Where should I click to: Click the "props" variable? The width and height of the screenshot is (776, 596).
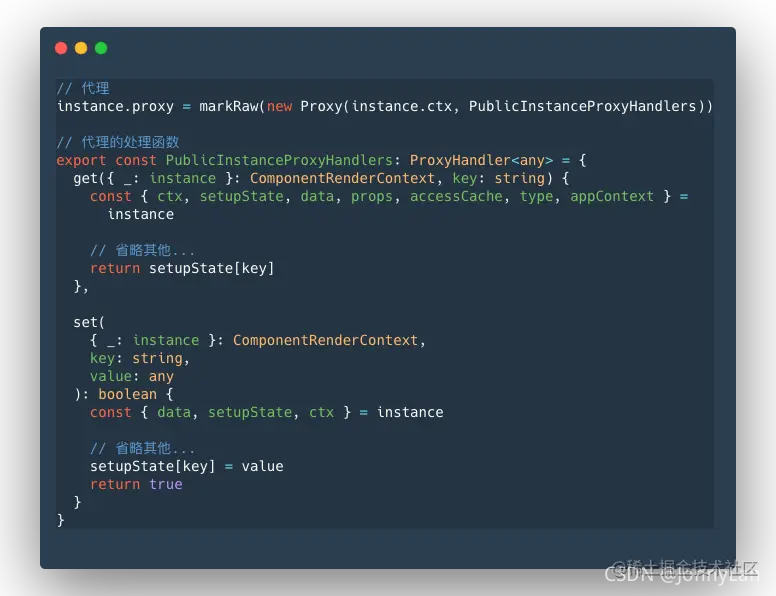(x=371, y=197)
